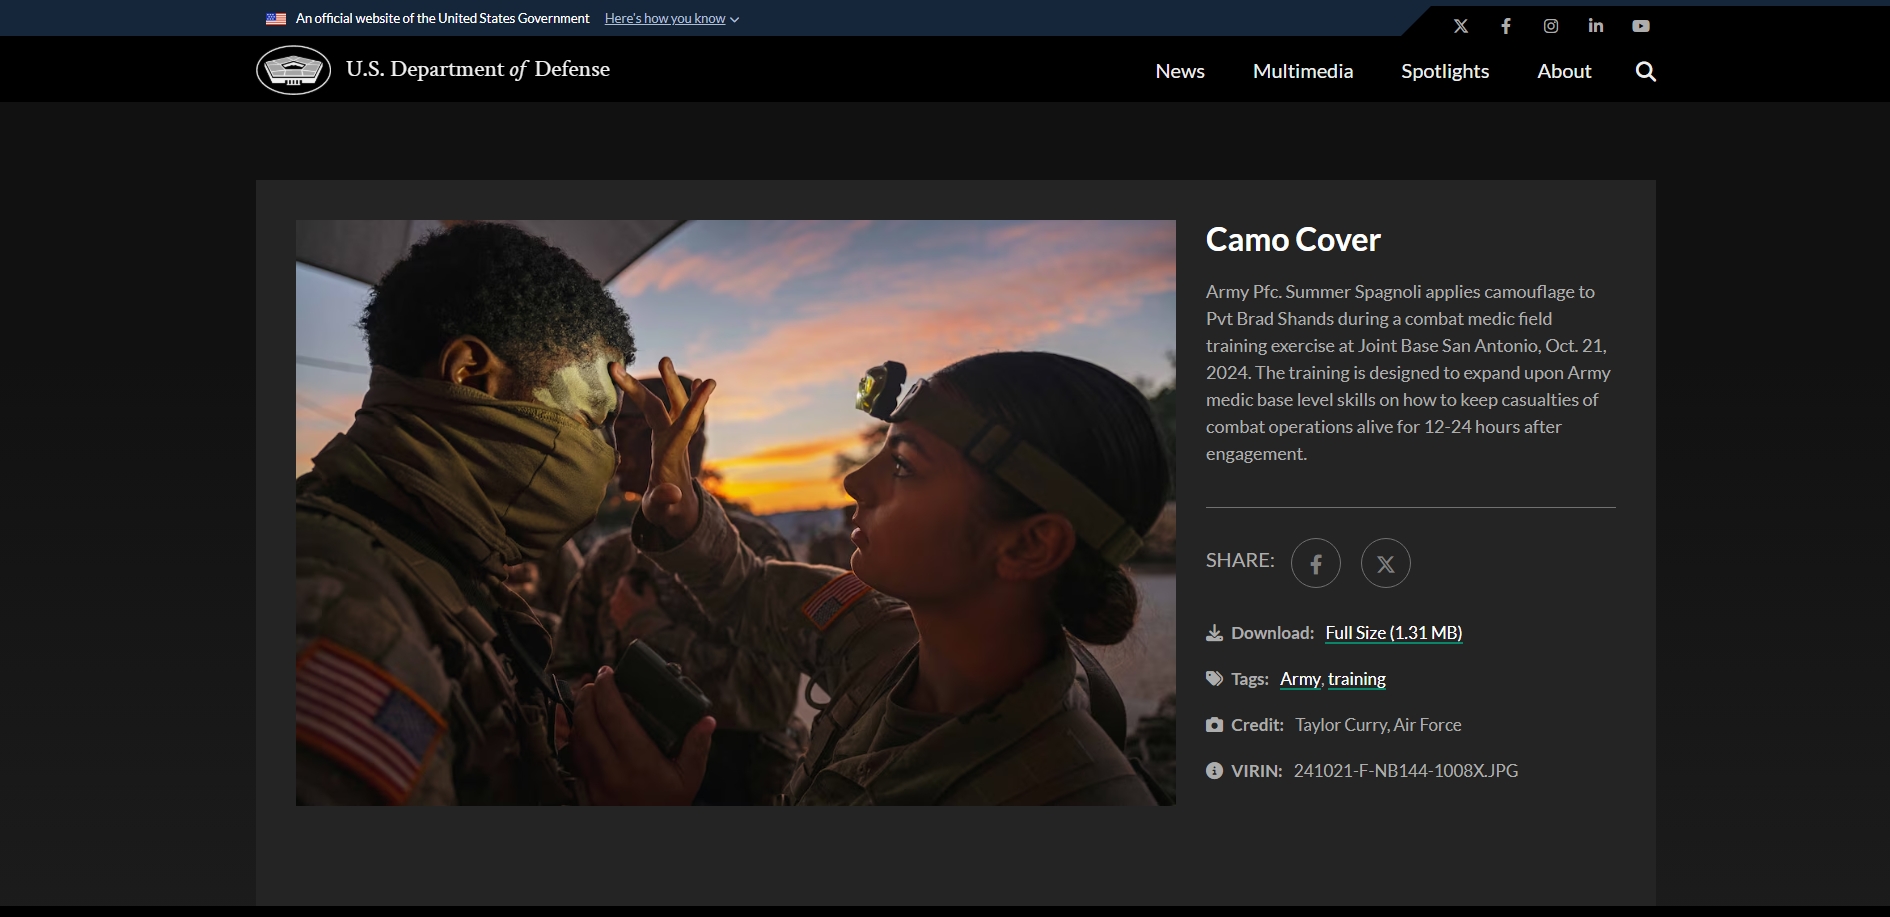
Task: Open the About menu
Action: pyautogui.click(x=1564, y=71)
